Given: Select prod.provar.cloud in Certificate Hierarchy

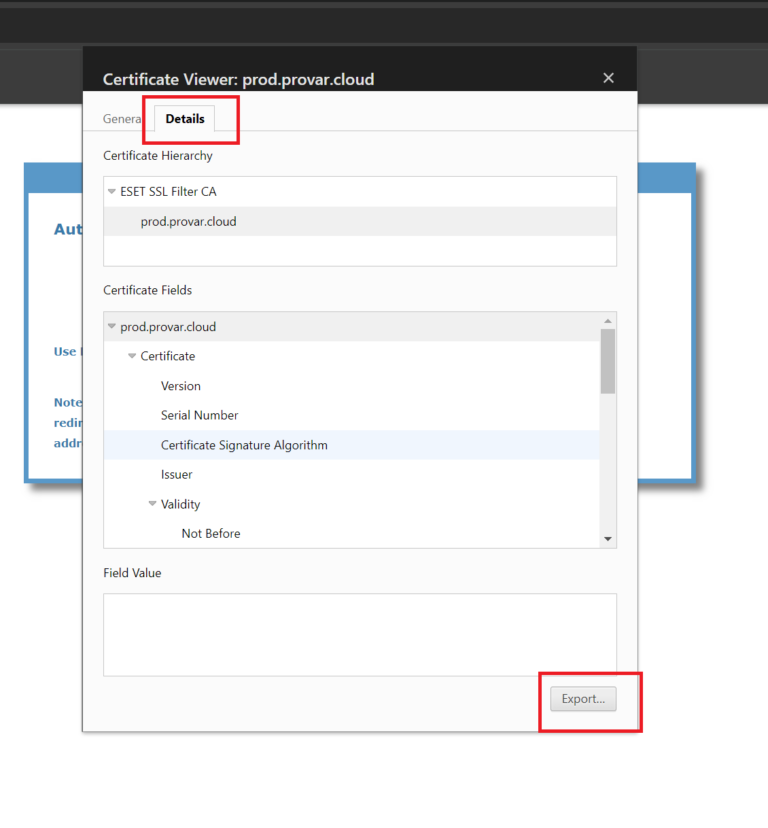Looking at the screenshot, I should pos(188,221).
